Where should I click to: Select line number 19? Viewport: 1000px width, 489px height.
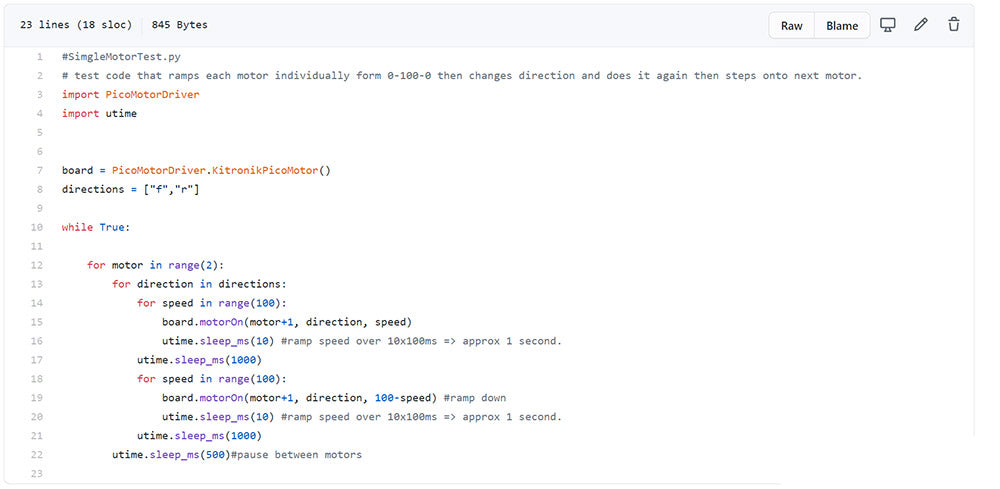[x=37, y=398]
